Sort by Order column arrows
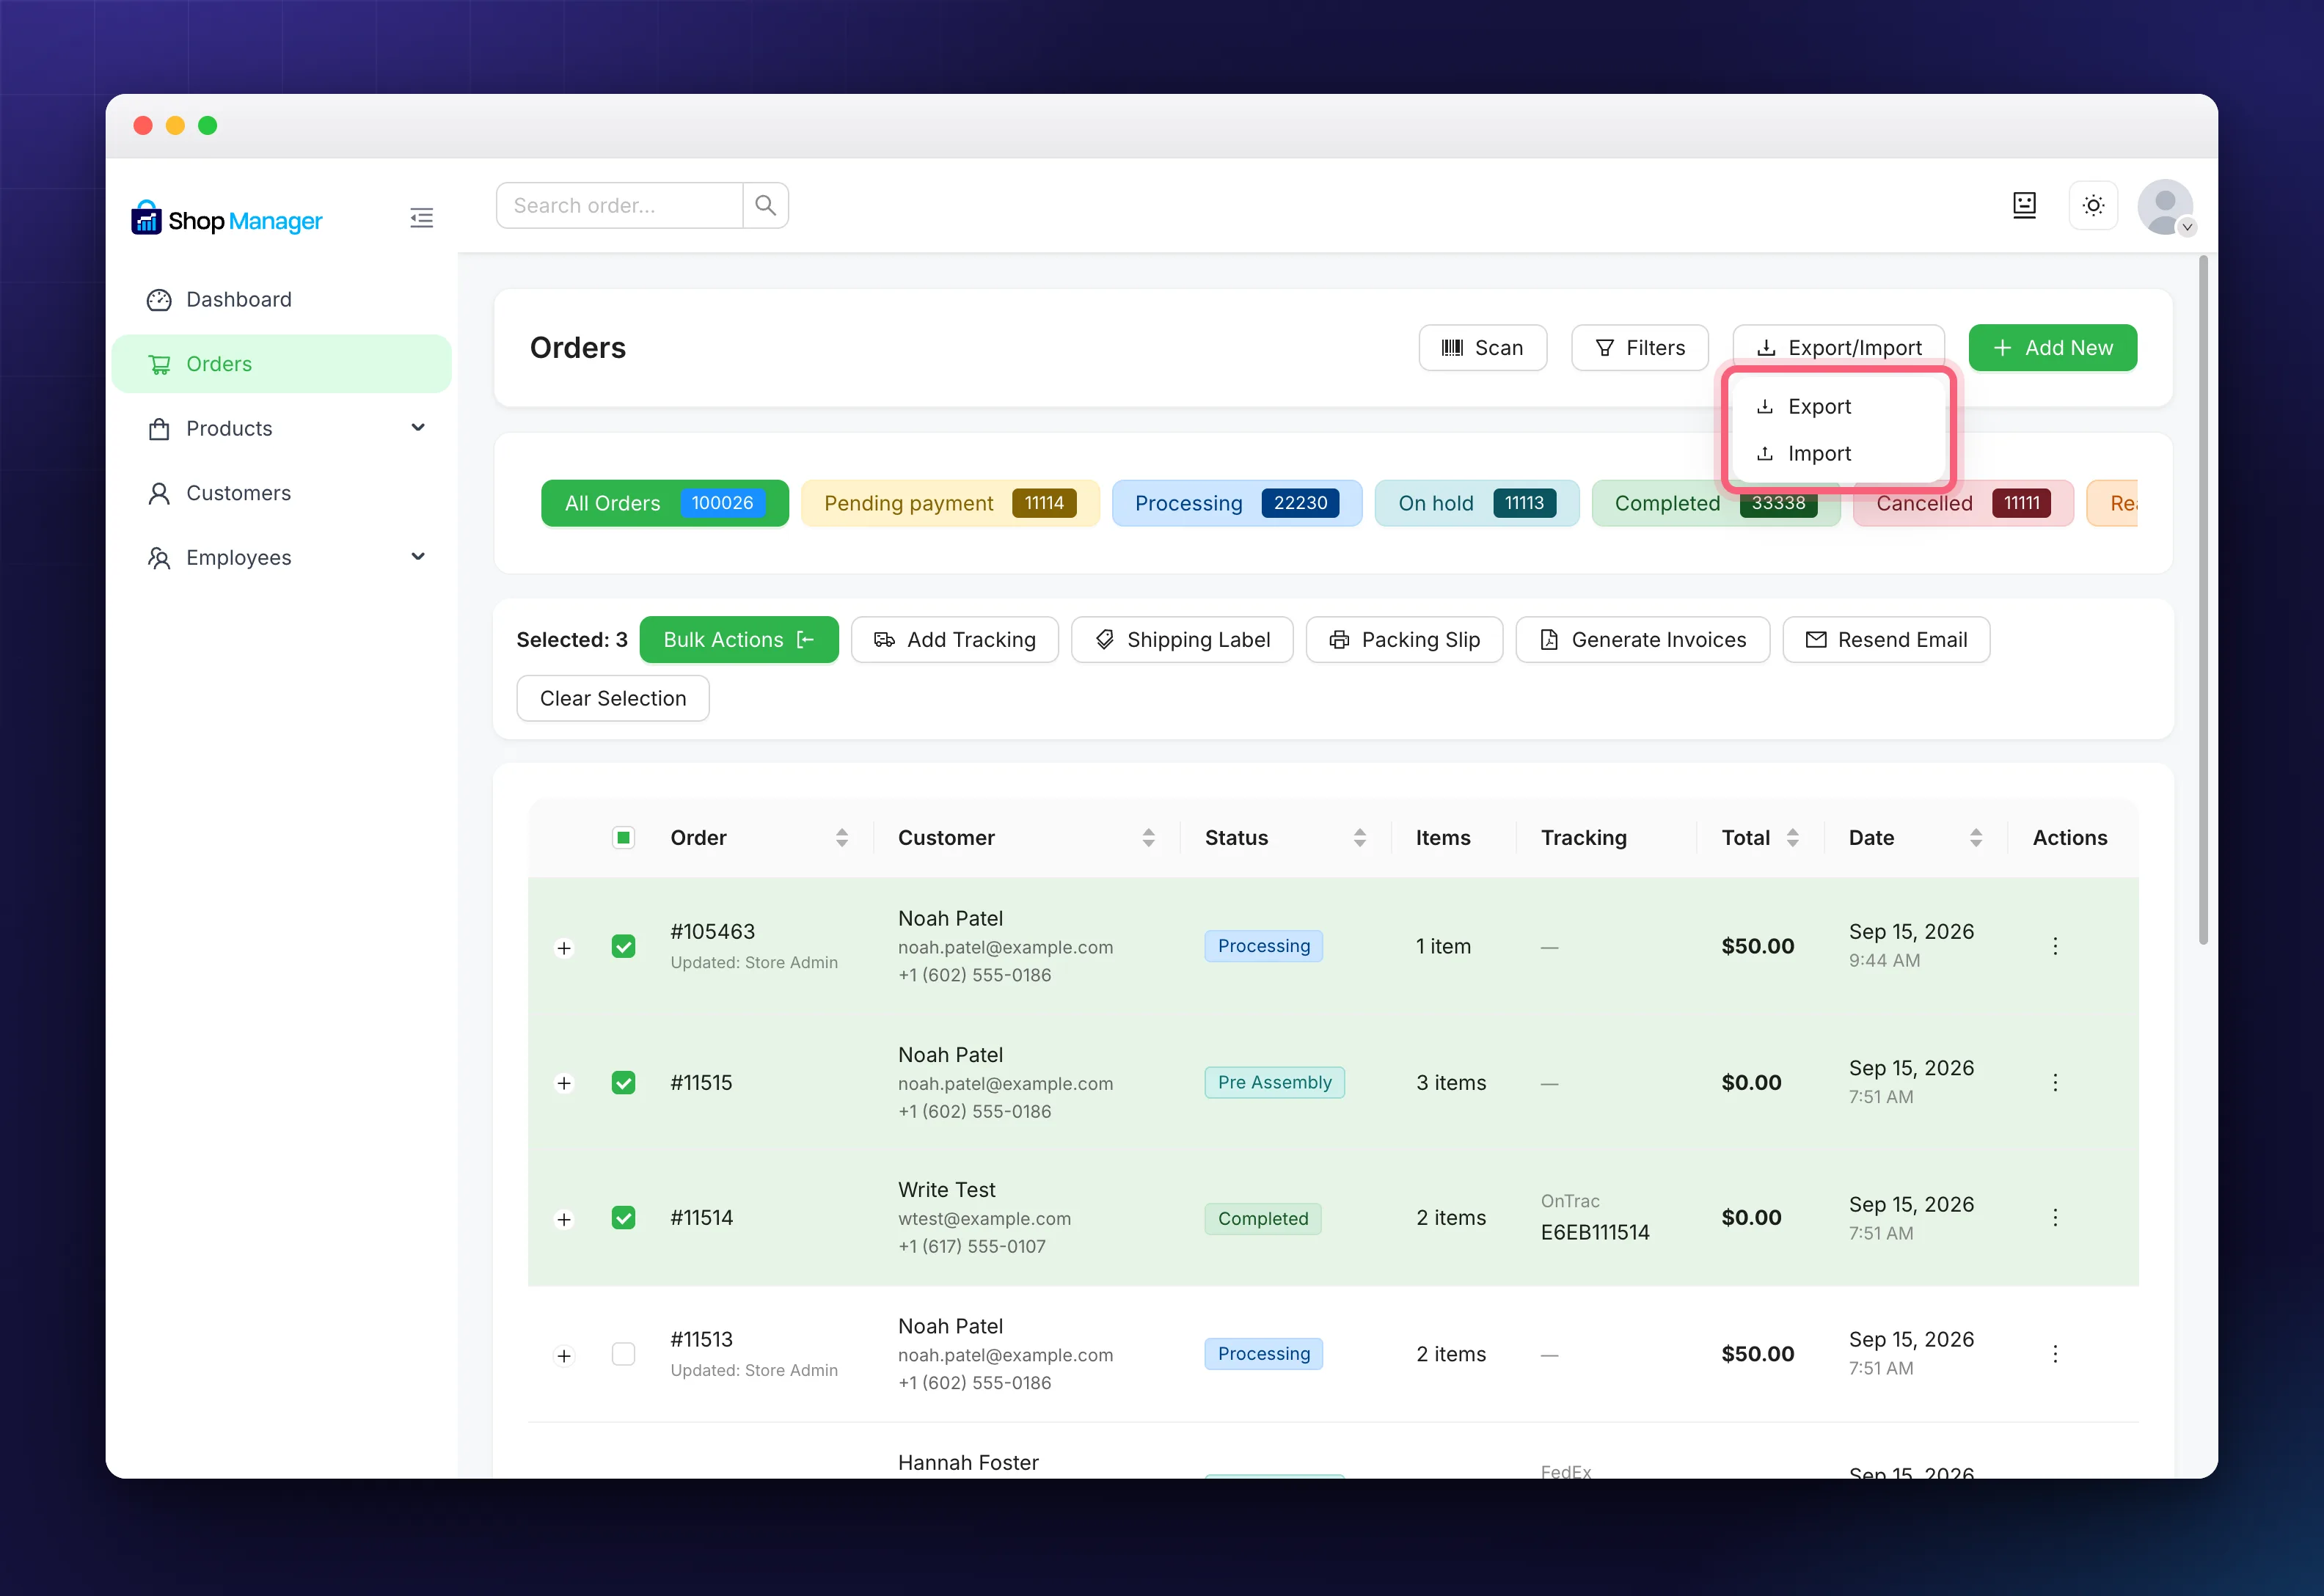 [x=842, y=838]
